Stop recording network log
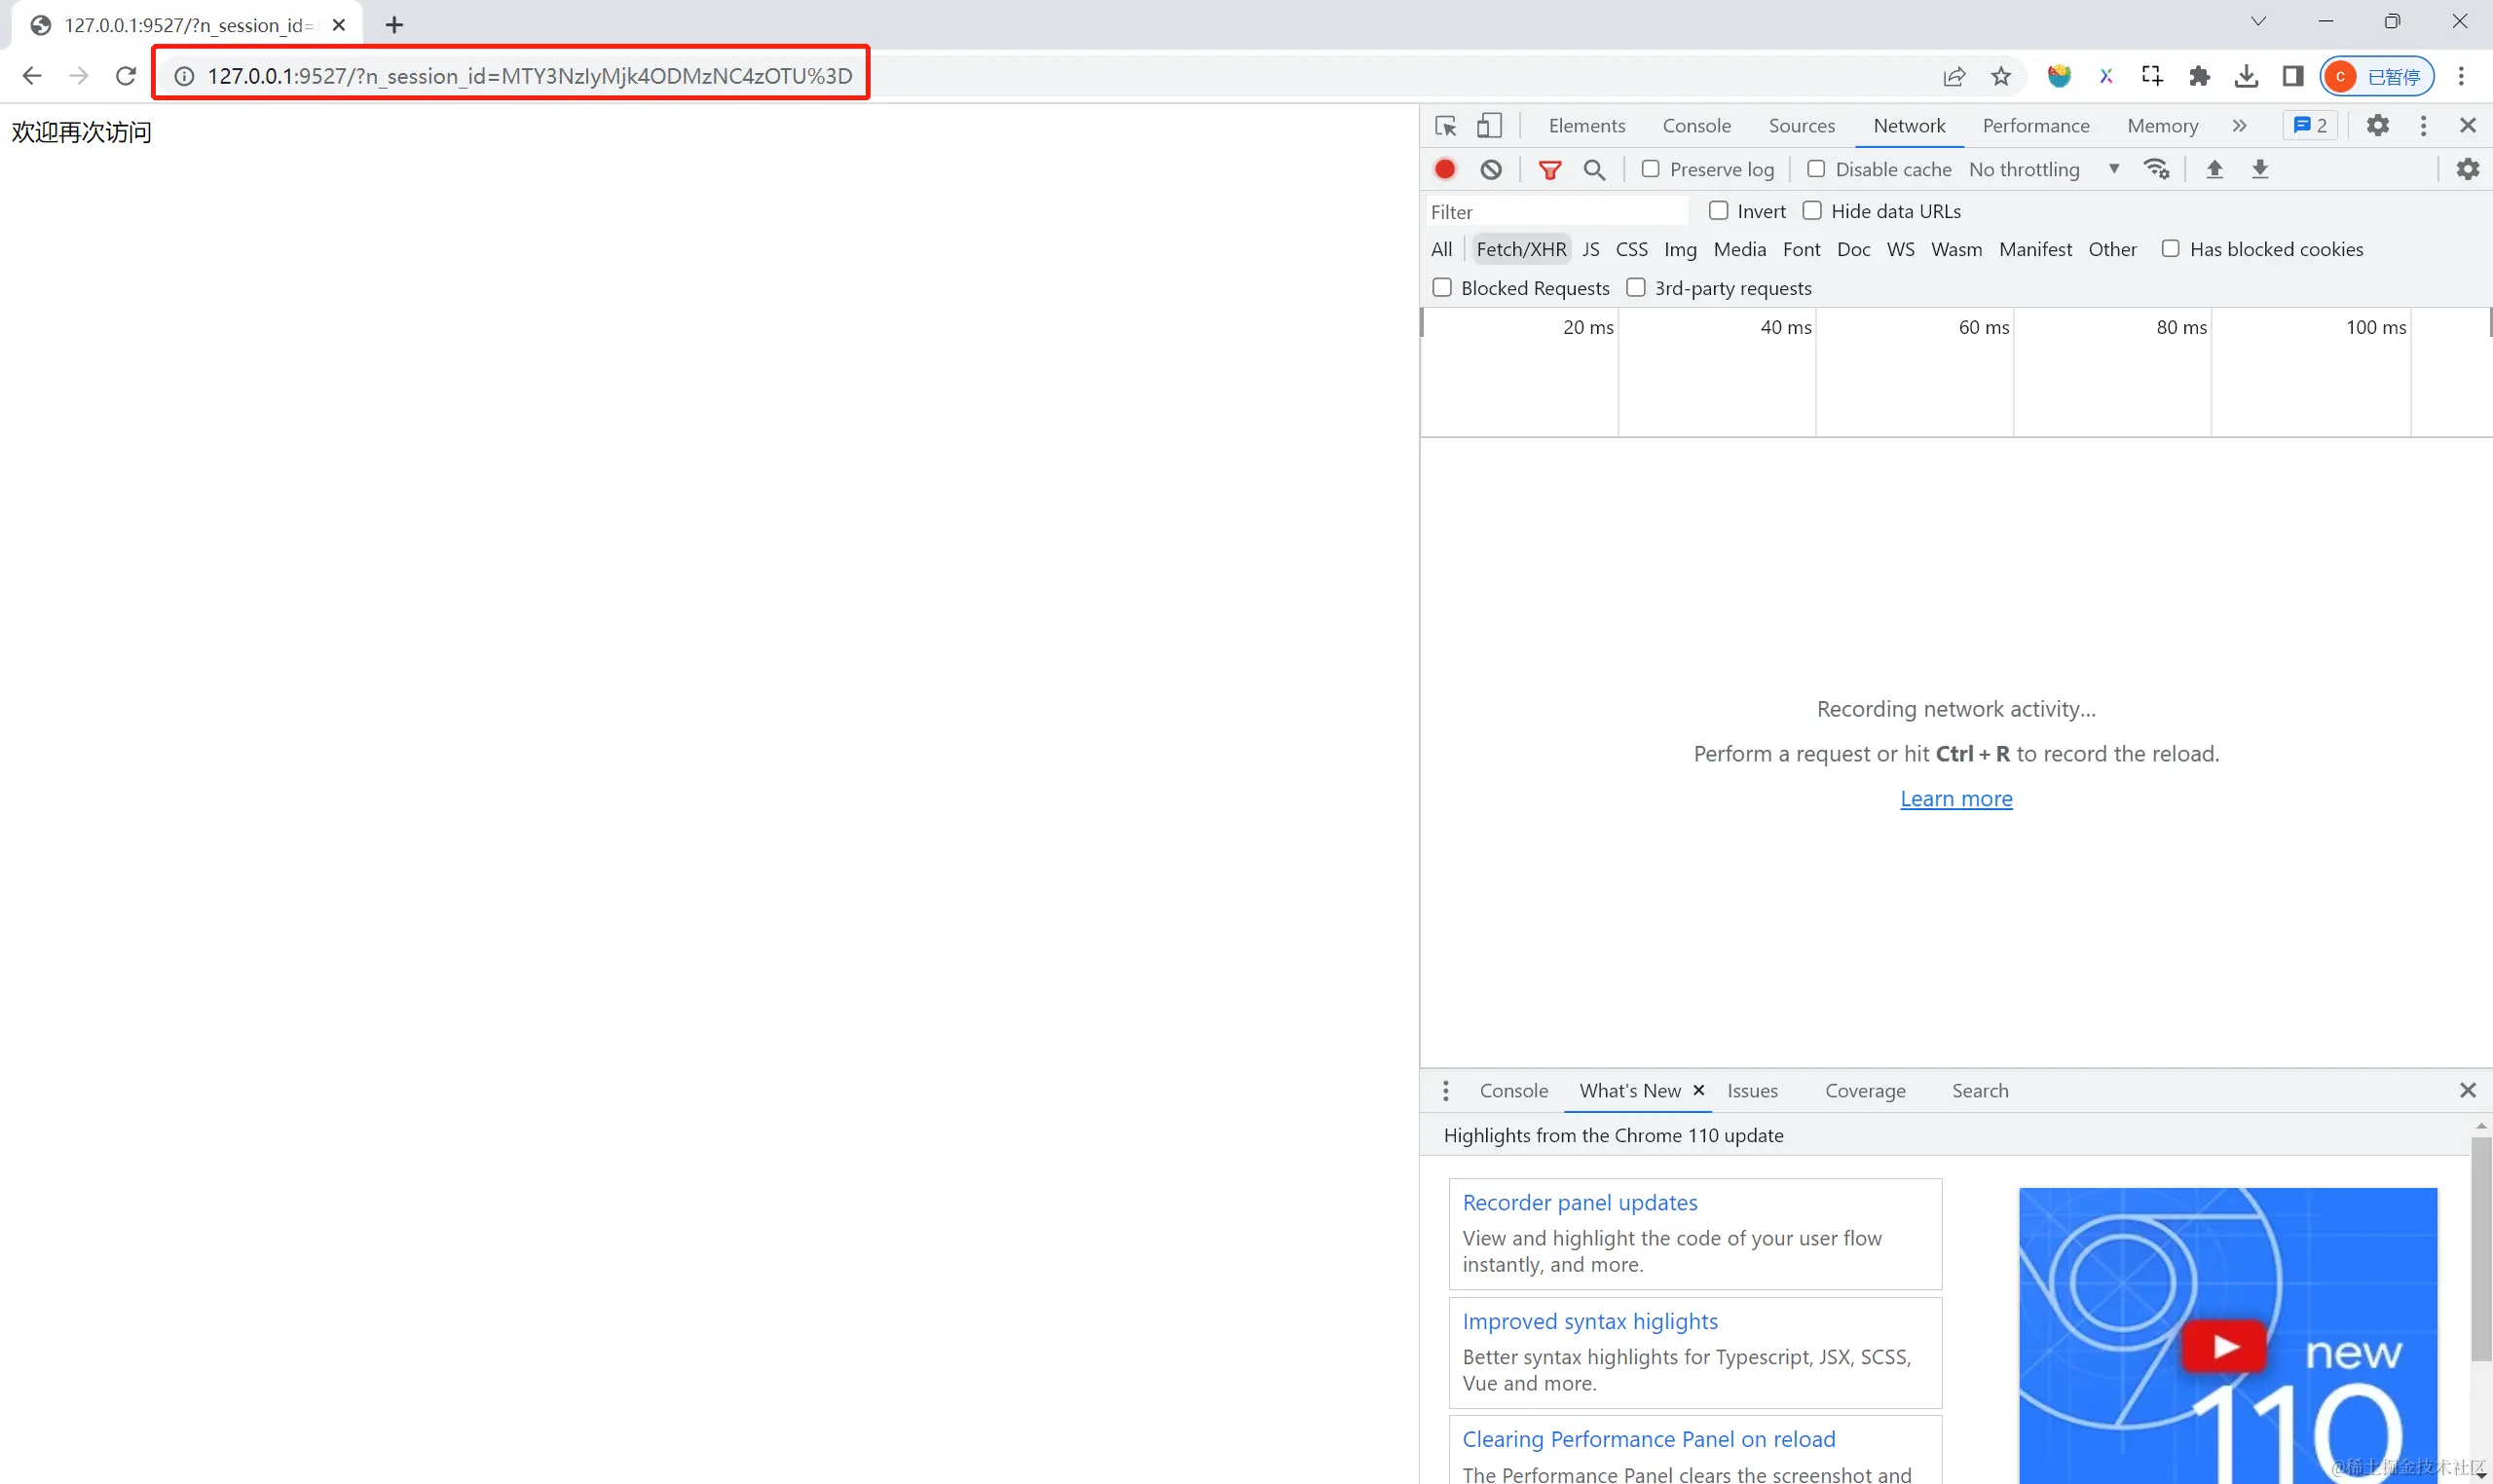The image size is (2493, 1484). (1445, 169)
